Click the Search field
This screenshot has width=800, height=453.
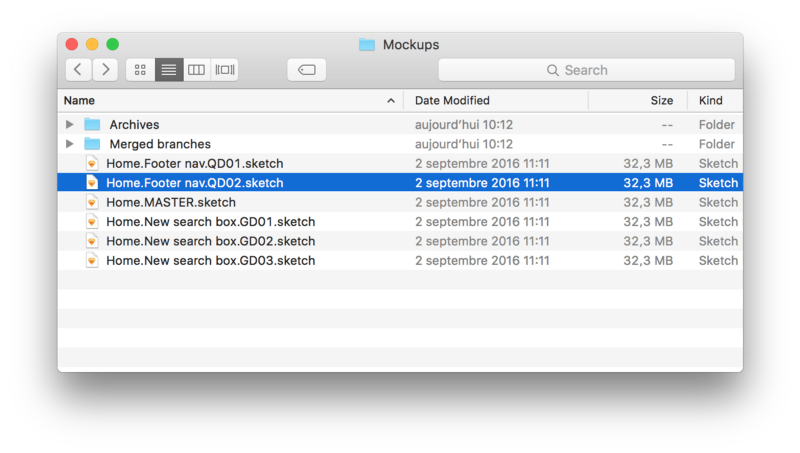pos(587,70)
